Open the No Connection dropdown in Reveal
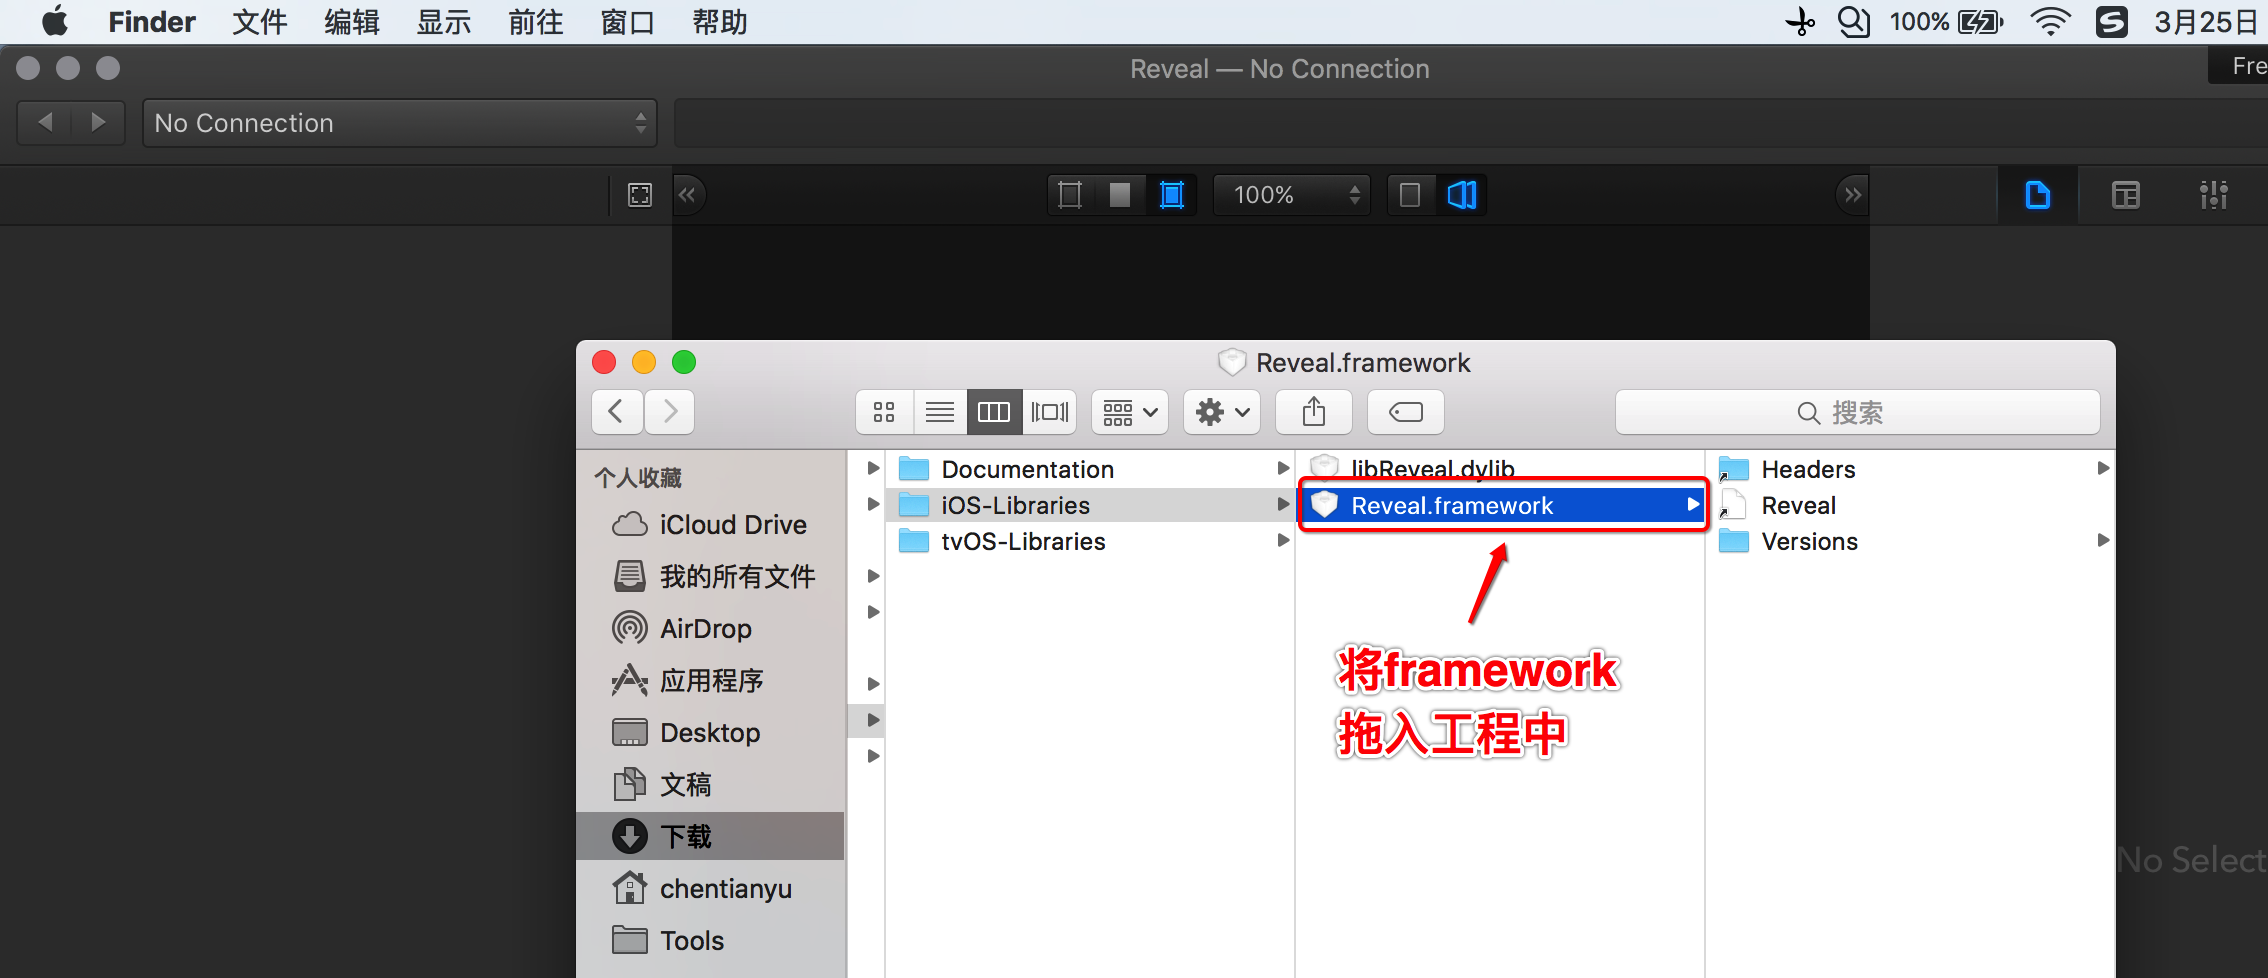2268x978 pixels. tap(399, 123)
